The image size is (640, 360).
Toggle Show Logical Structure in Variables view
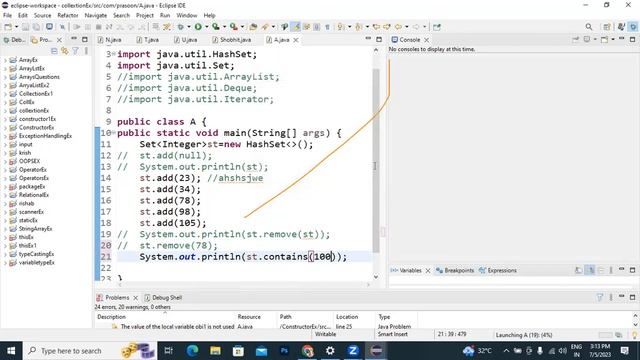coord(590,270)
